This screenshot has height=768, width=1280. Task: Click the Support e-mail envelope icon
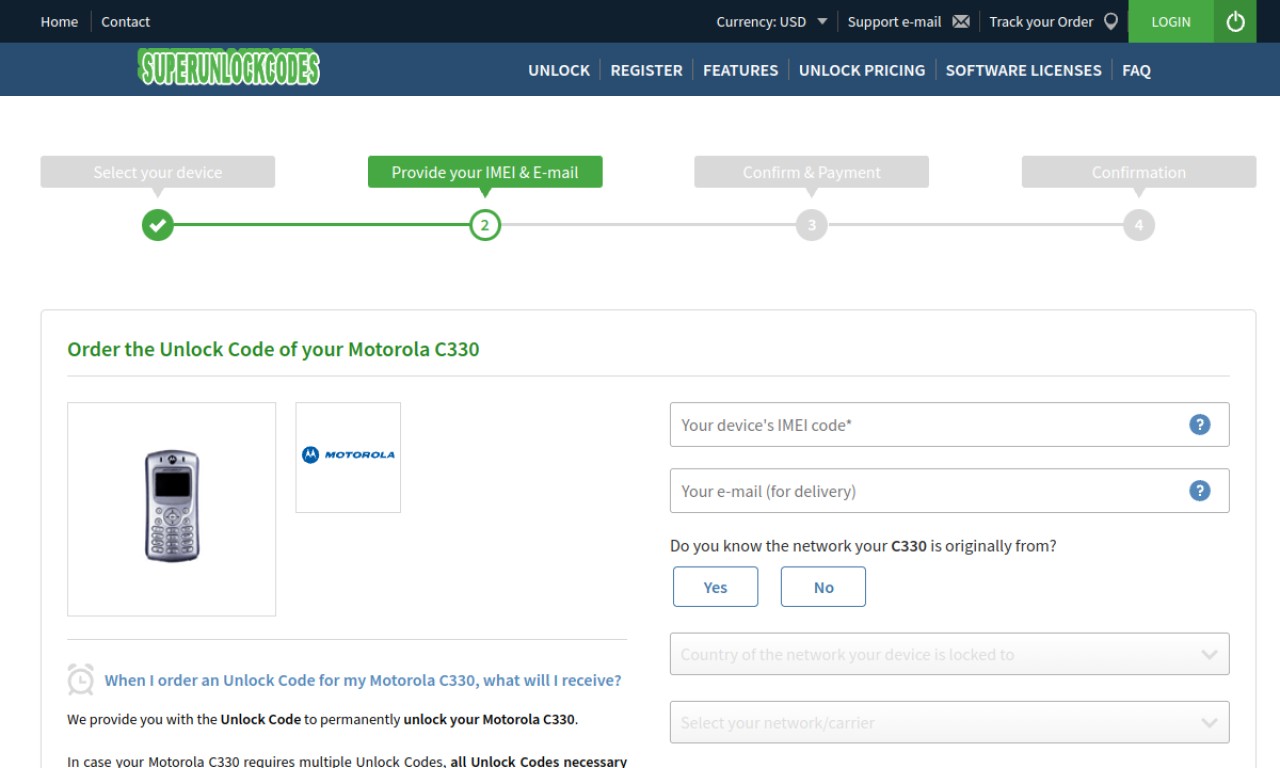pos(961,22)
